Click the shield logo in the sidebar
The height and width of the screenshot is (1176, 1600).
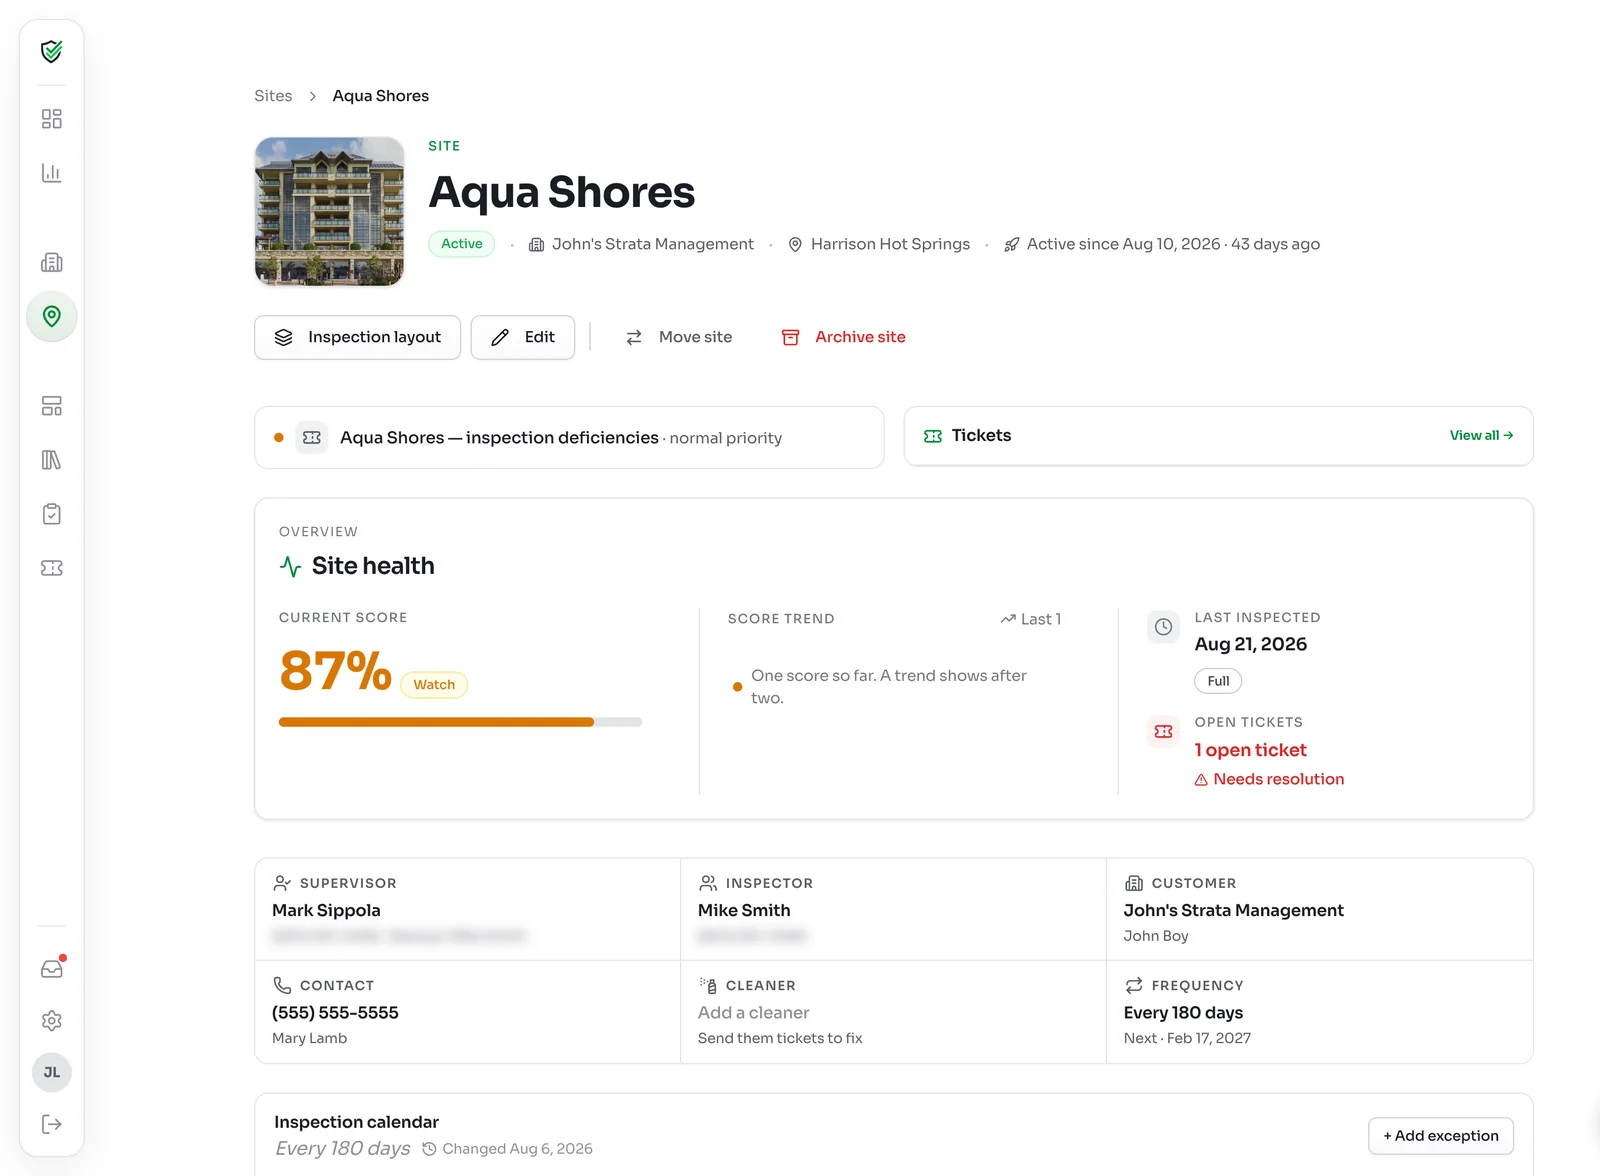(x=52, y=51)
